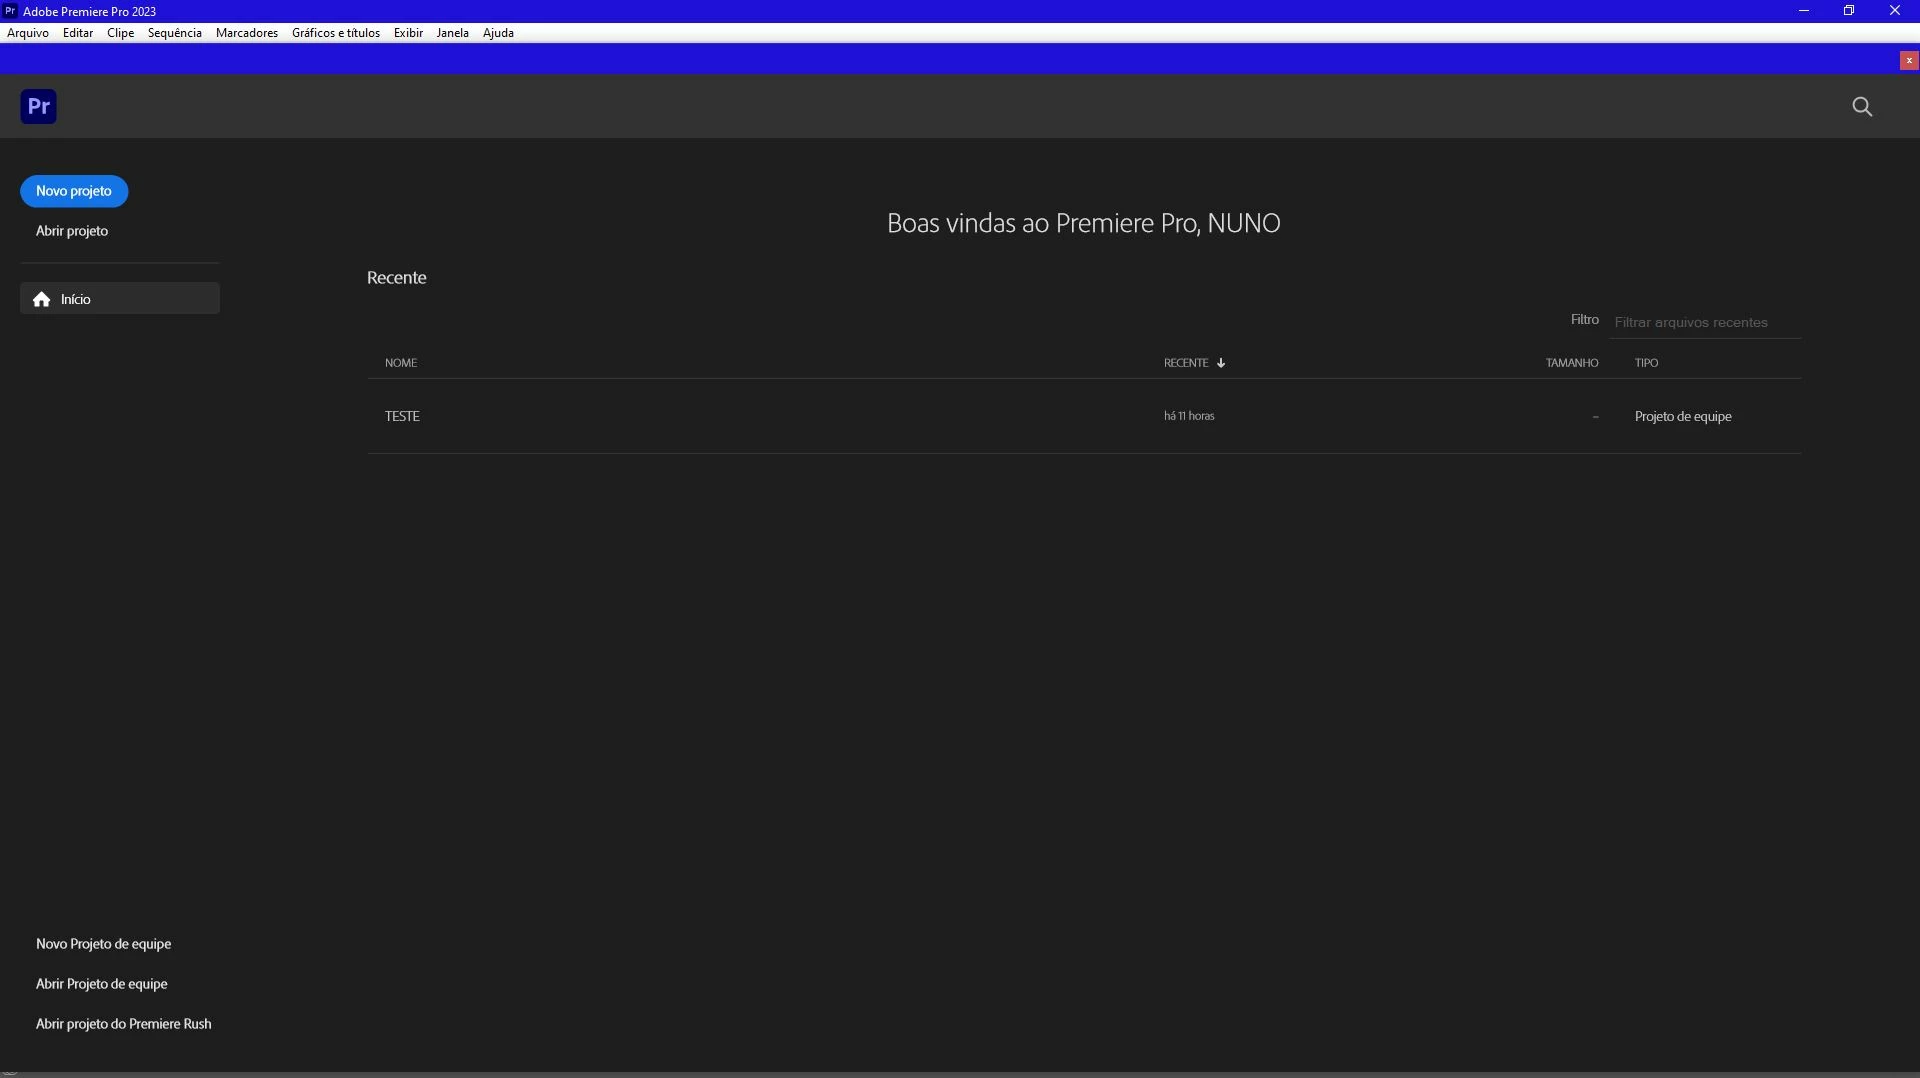Open the Arquivo menu
This screenshot has height=1078, width=1920.
(28, 33)
